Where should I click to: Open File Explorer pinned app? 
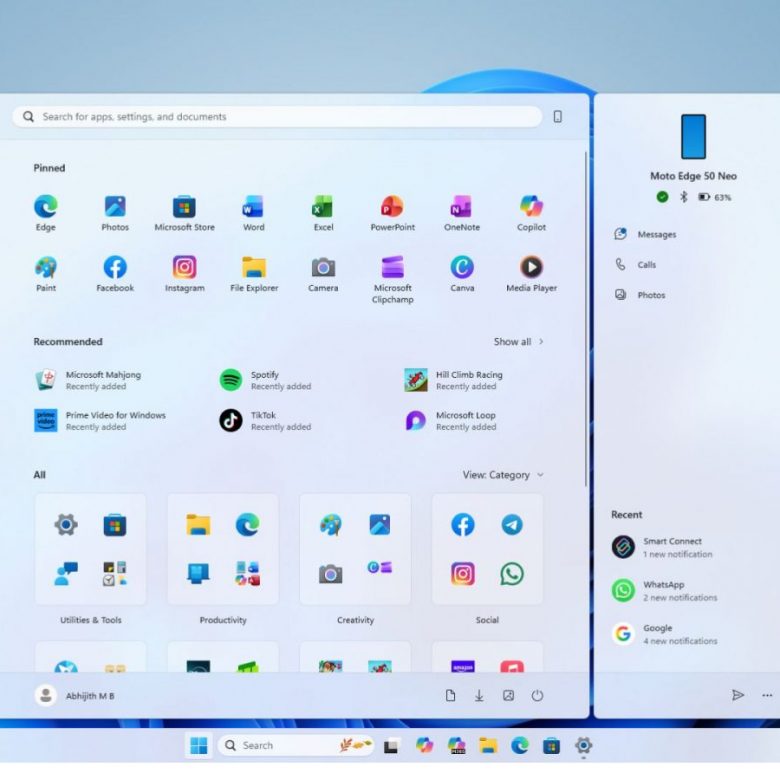tap(254, 274)
